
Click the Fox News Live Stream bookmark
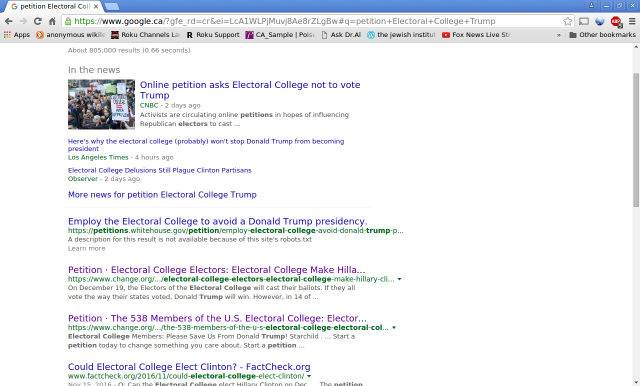(x=476, y=35)
